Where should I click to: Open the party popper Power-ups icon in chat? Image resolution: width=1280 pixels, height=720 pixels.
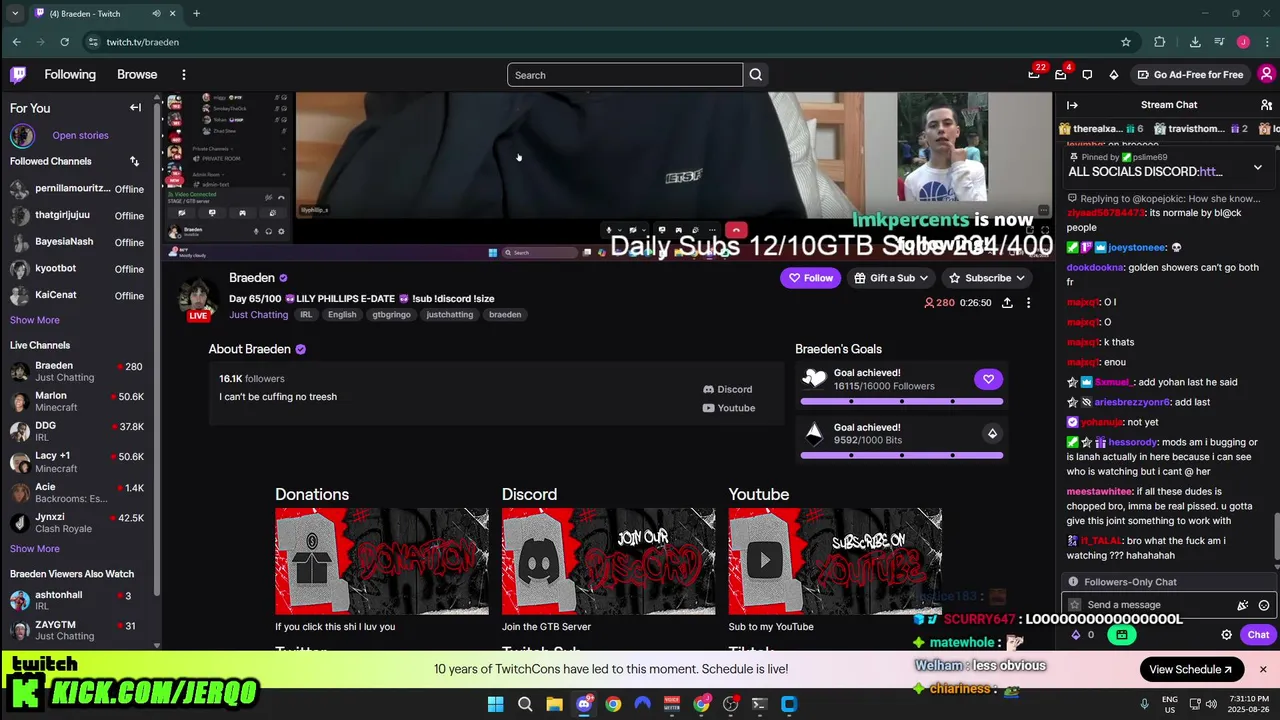coord(1243,605)
